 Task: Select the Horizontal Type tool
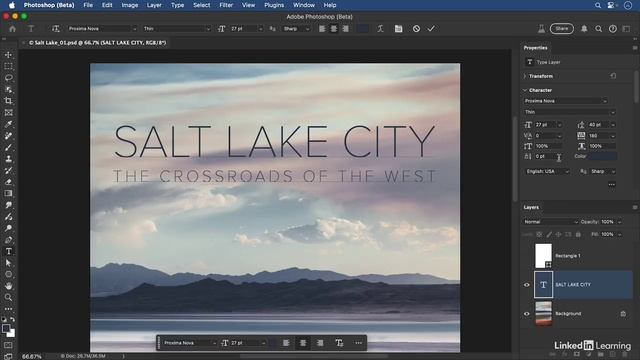(8, 251)
